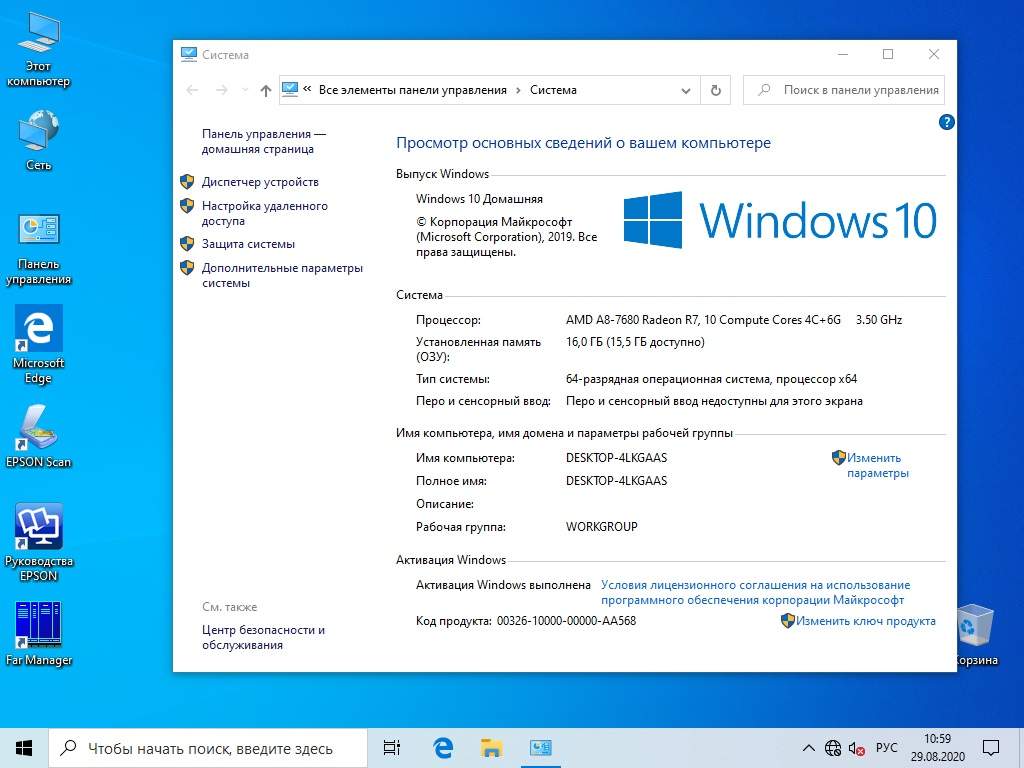This screenshot has height=768, width=1024.
Task: Launch the EPSON Scan desktop shortcut
Action: 39,436
